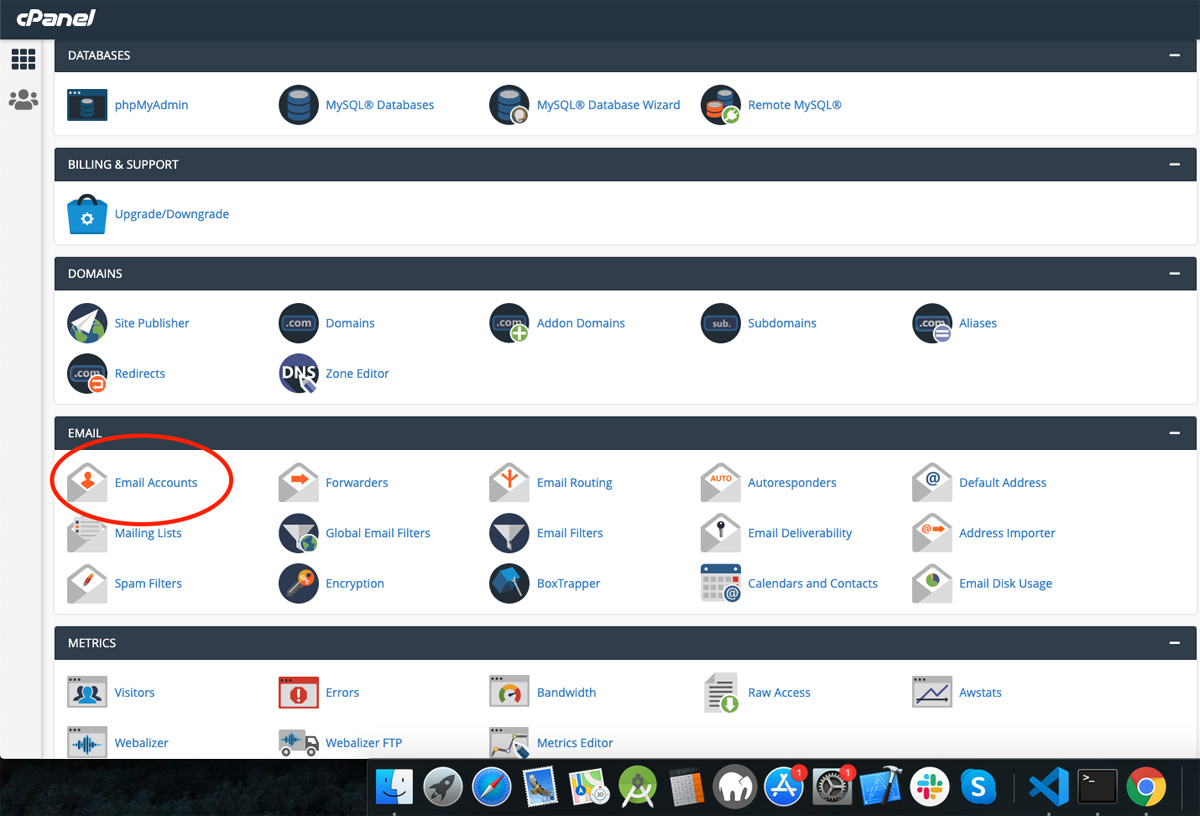Click the BoxTrapper icon

point(509,584)
